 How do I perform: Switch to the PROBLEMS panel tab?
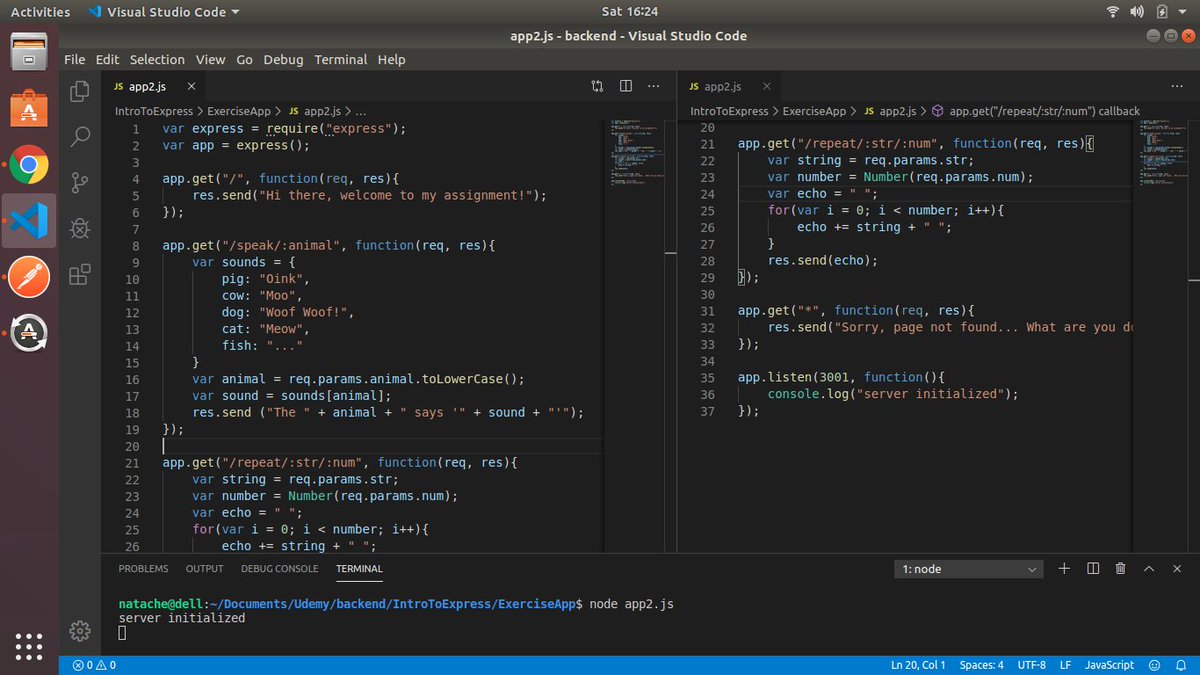(x=144, y=569)
